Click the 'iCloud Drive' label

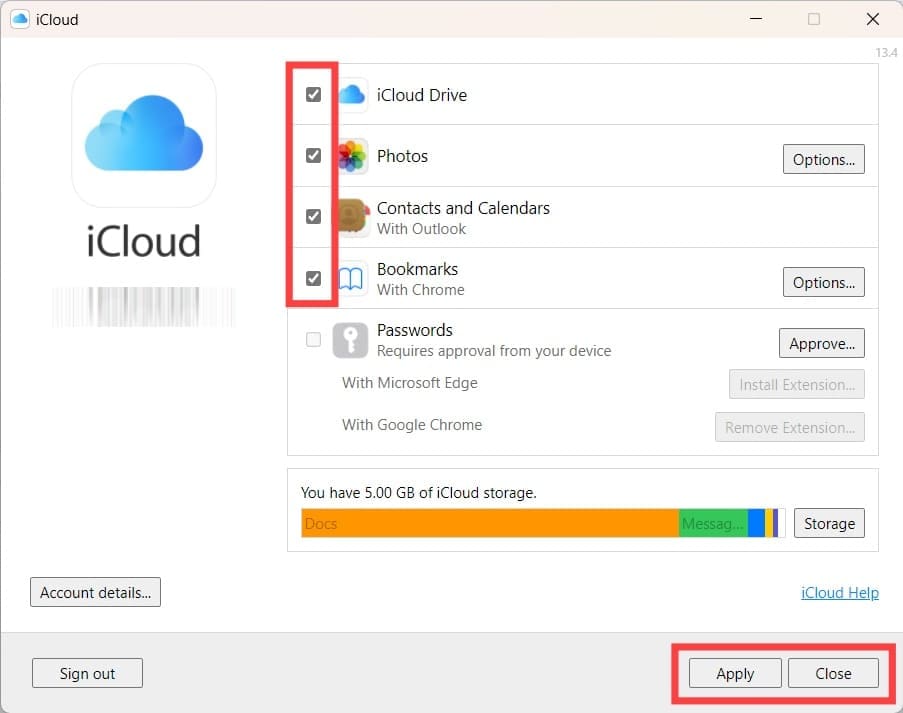[x=422, y=95]
